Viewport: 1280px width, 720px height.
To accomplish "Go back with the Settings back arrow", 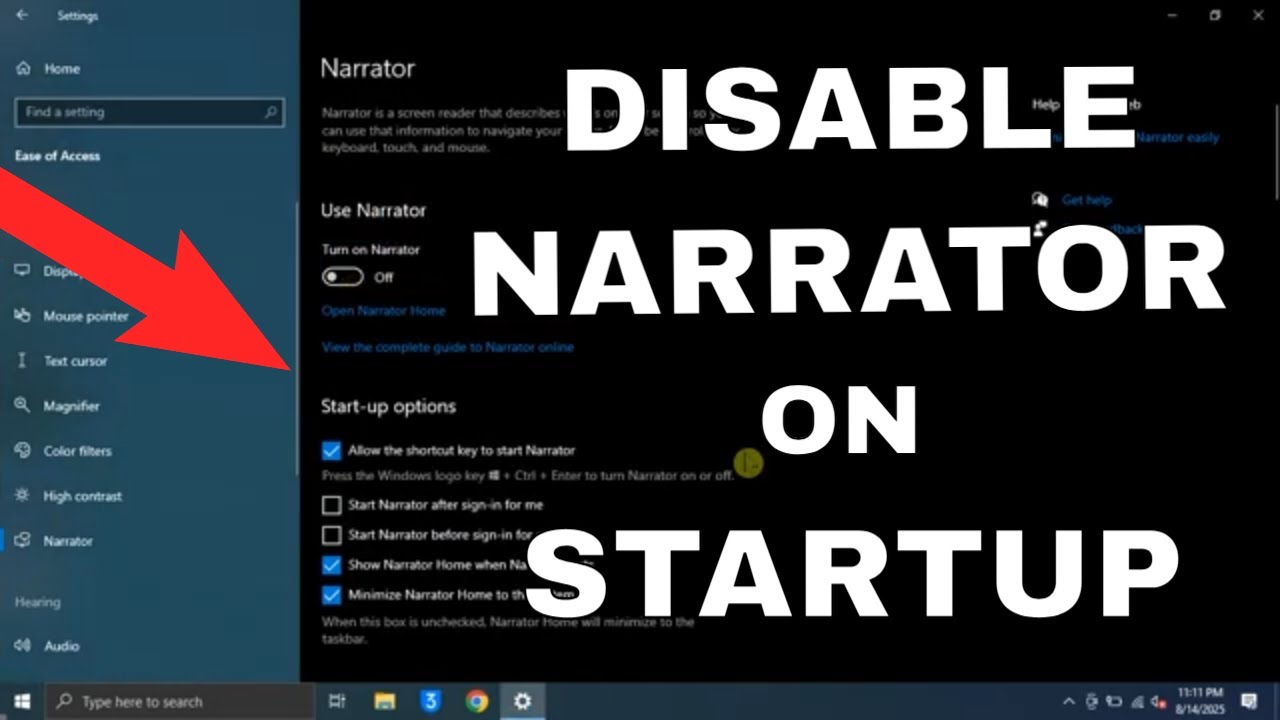I will coord(22,16).
